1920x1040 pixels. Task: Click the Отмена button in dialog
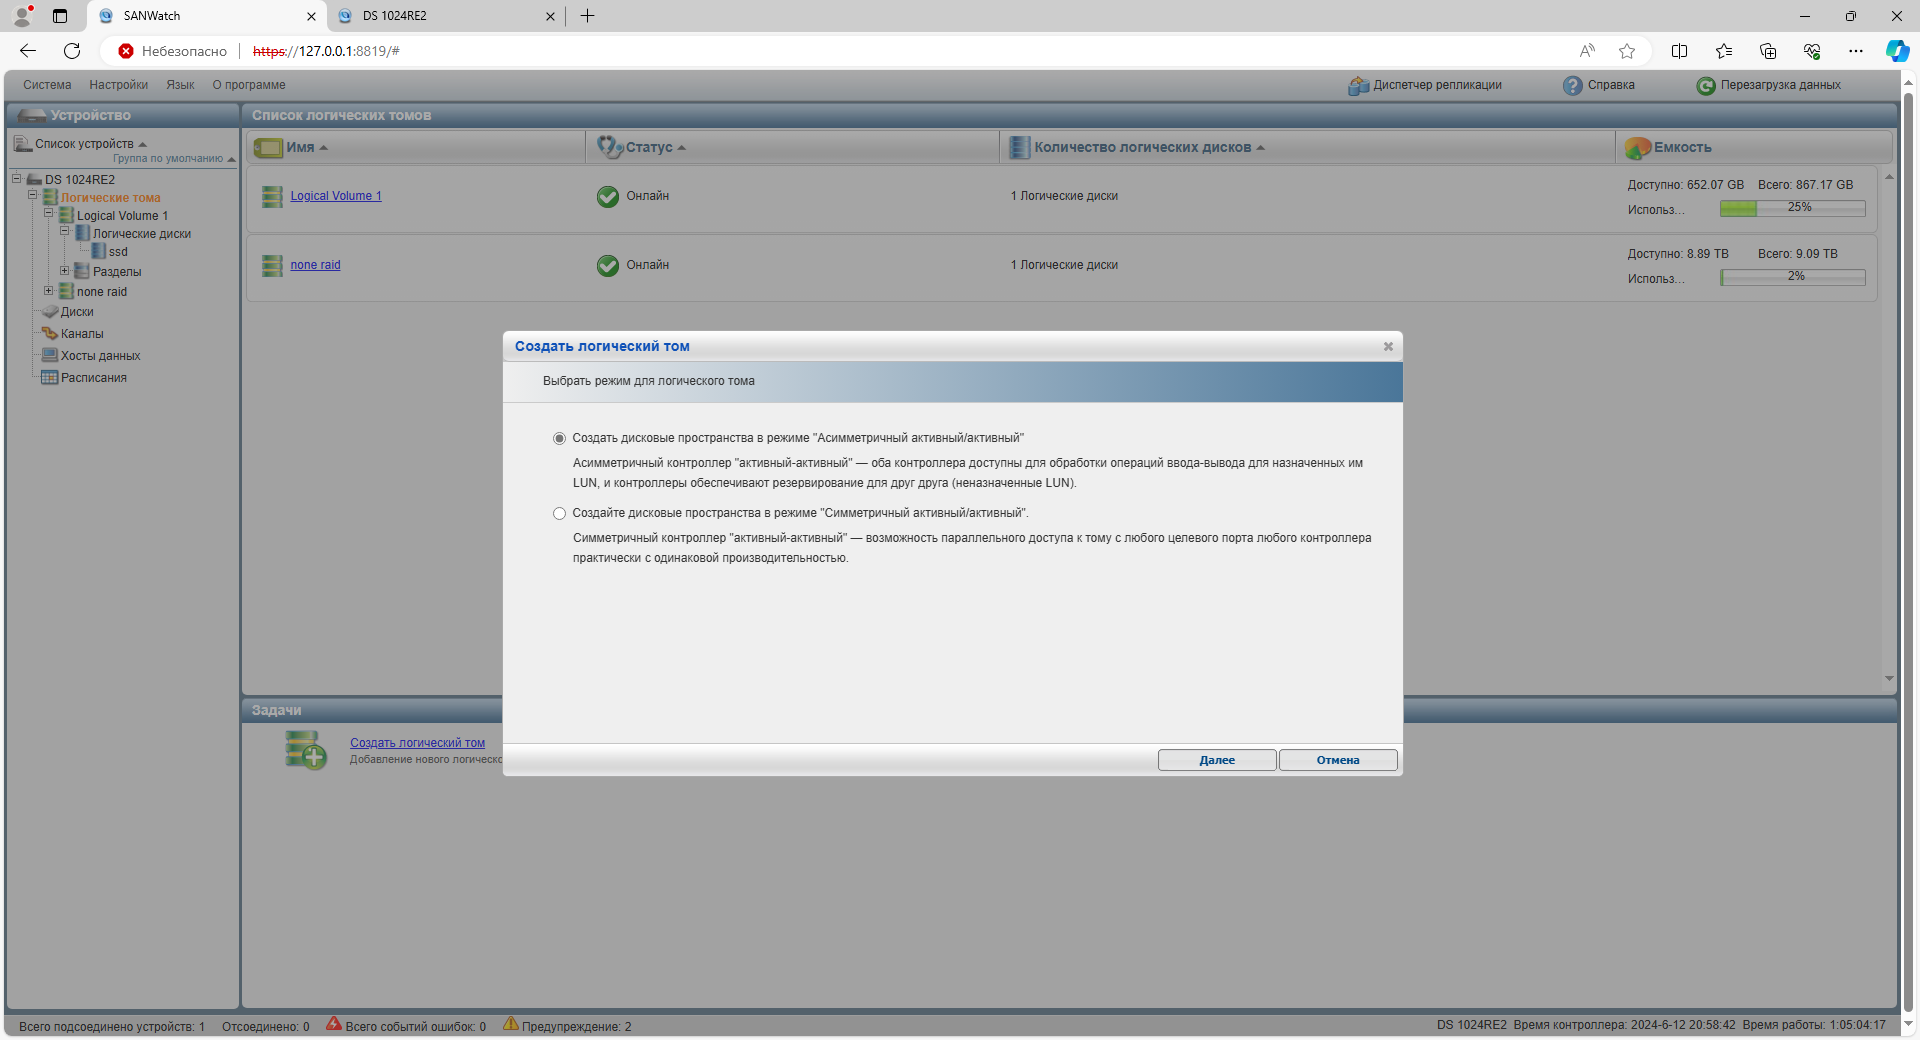tap(1338, 760)
